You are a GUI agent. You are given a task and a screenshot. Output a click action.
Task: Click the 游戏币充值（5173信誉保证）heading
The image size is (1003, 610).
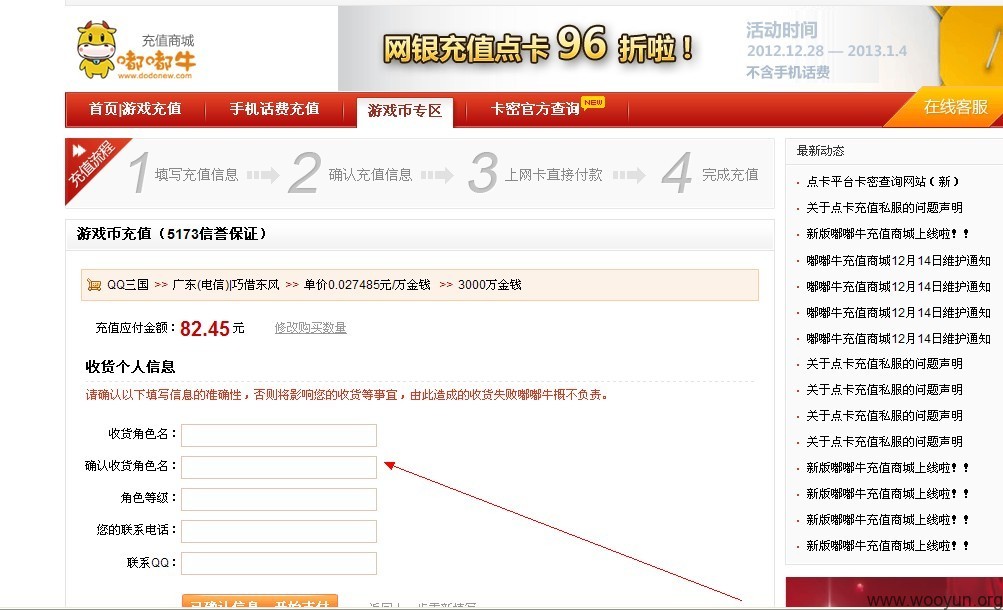(x=171, y=234)
